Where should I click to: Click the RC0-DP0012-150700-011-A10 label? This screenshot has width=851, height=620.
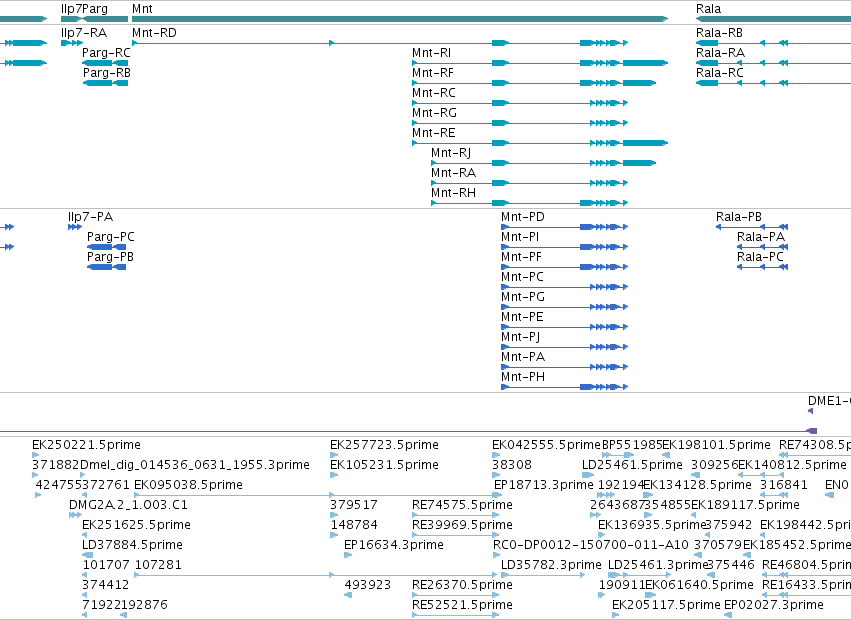tap(590, 545)
